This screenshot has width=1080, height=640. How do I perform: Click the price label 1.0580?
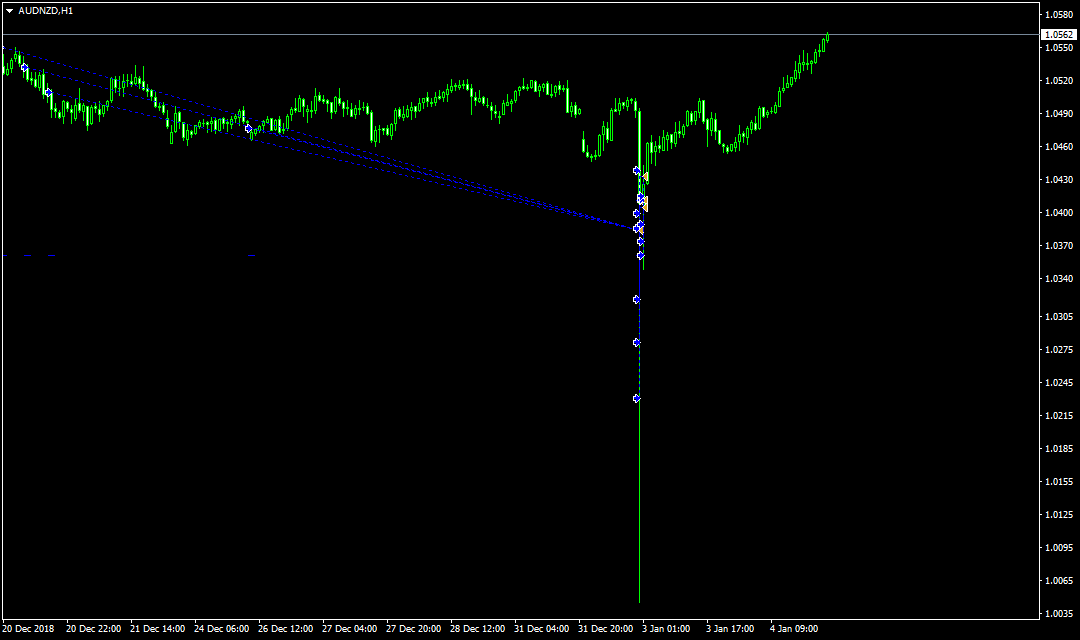[x=1059, y=14]
